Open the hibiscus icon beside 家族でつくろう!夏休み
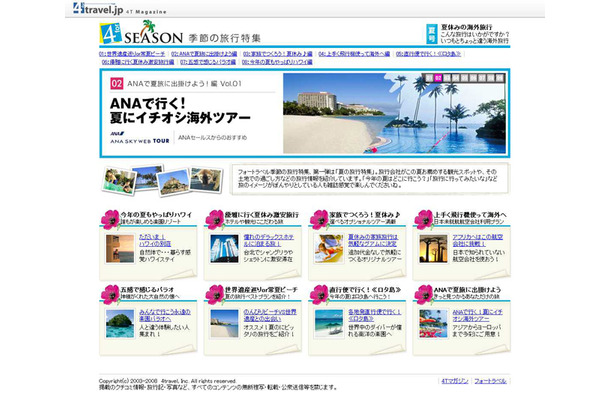The height and width of the screenshot is (400, 610). (319, 219)
